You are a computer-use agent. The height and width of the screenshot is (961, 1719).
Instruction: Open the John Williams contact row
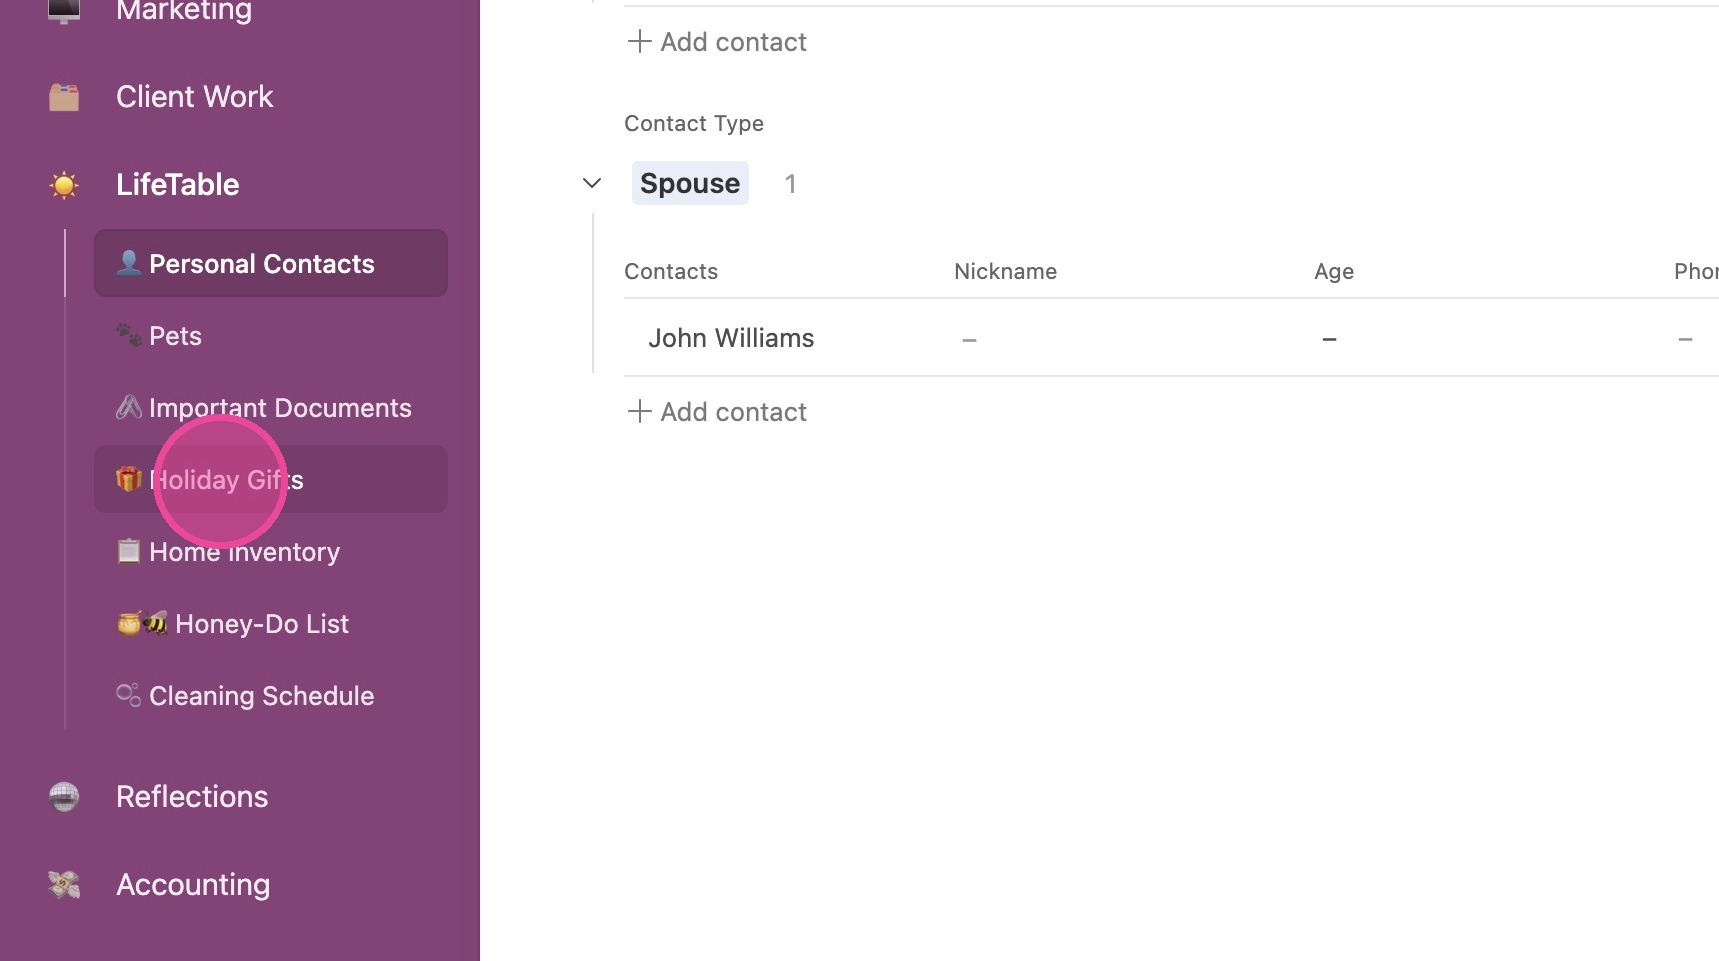coord(1171,338)
